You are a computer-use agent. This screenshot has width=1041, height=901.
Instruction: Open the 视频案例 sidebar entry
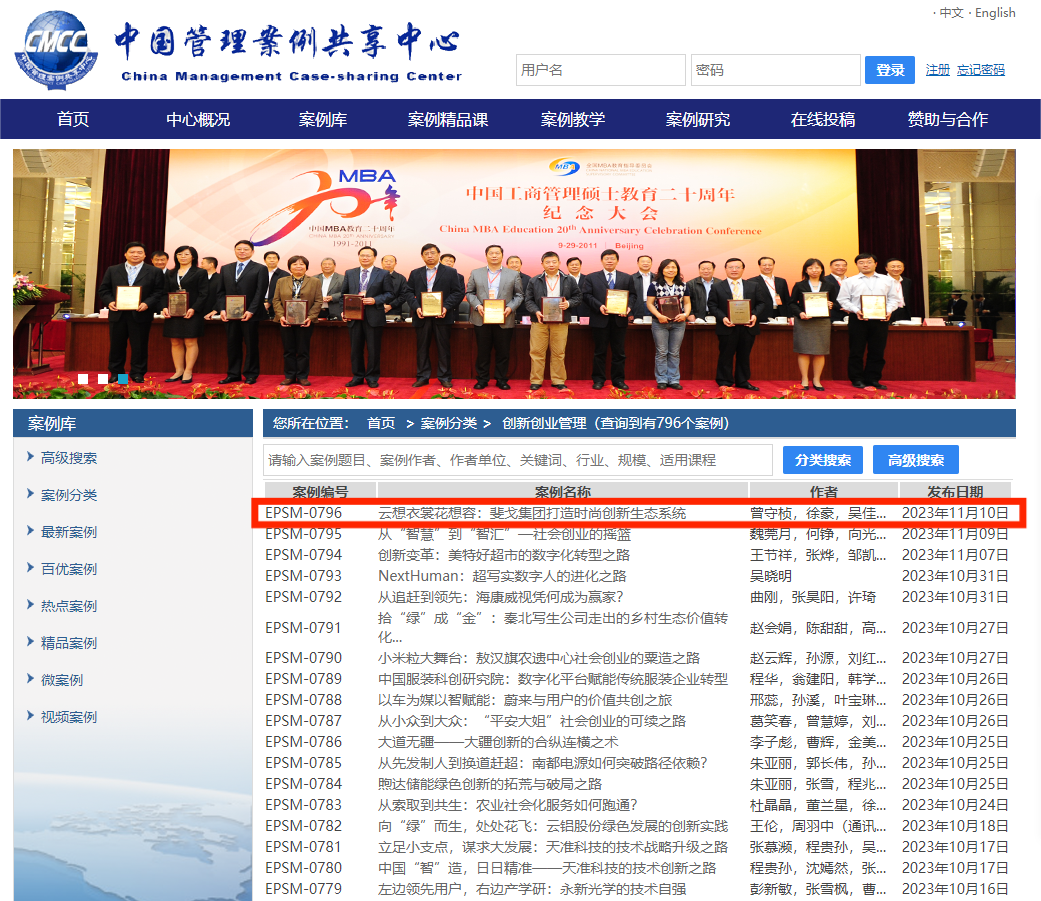click(x=69, y=717)
